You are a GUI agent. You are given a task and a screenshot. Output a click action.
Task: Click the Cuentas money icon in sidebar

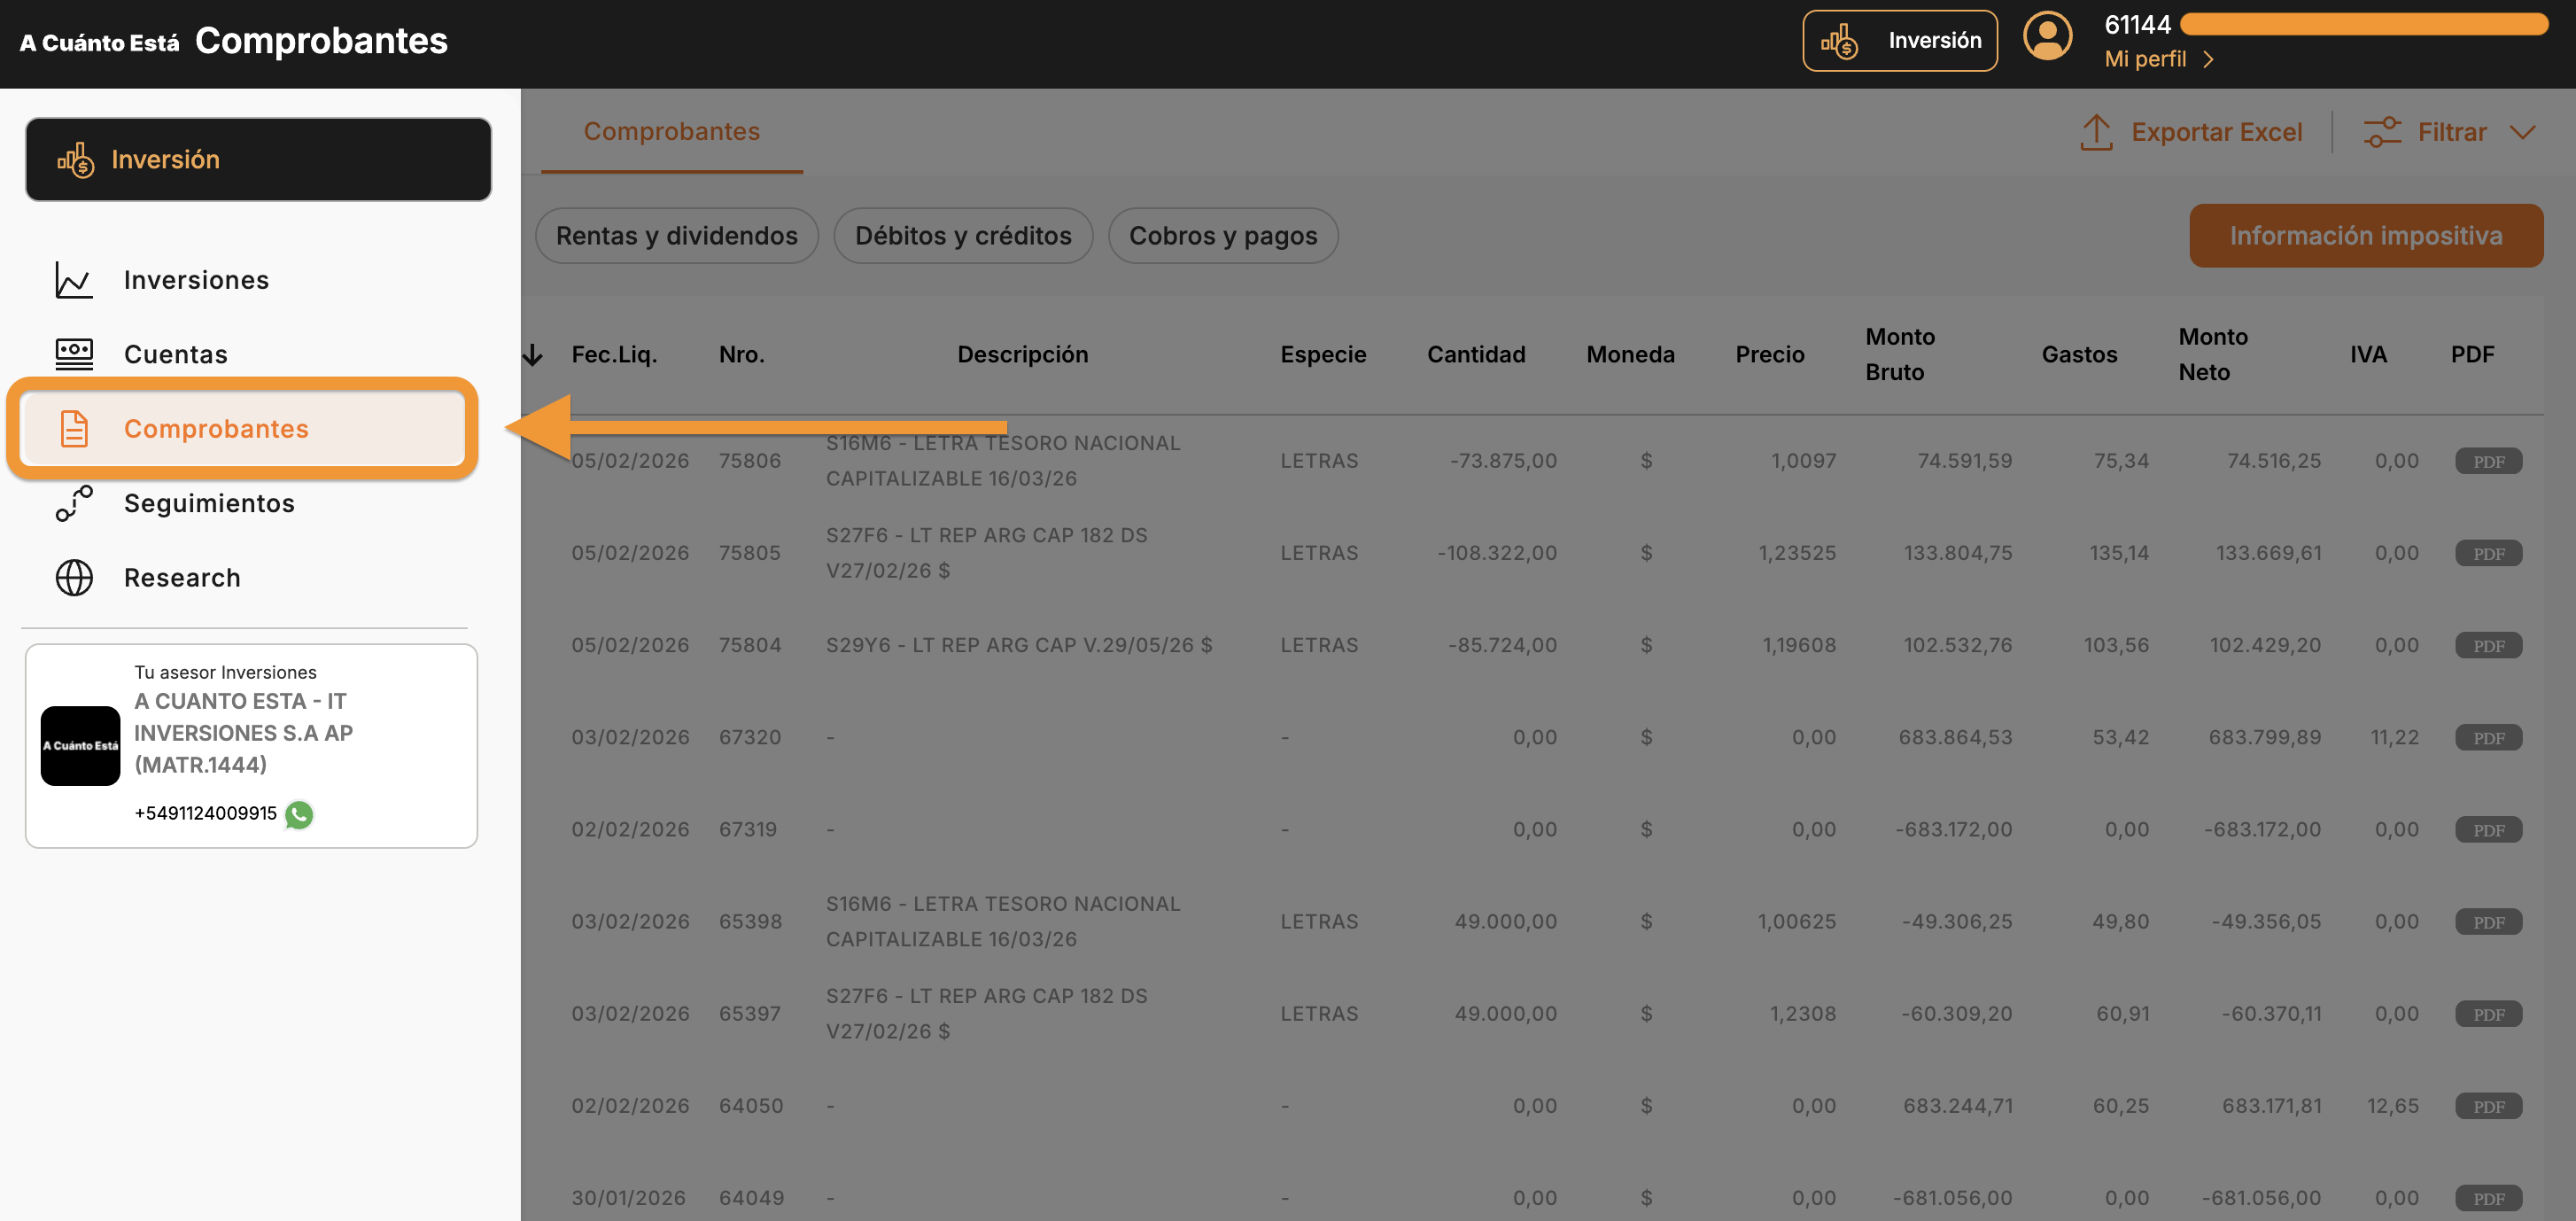coord(74,354)
